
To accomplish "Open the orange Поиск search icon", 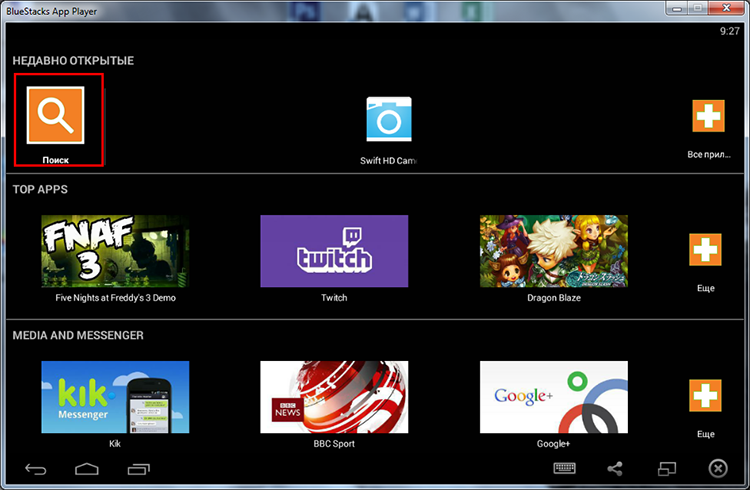I will point(55,115).
